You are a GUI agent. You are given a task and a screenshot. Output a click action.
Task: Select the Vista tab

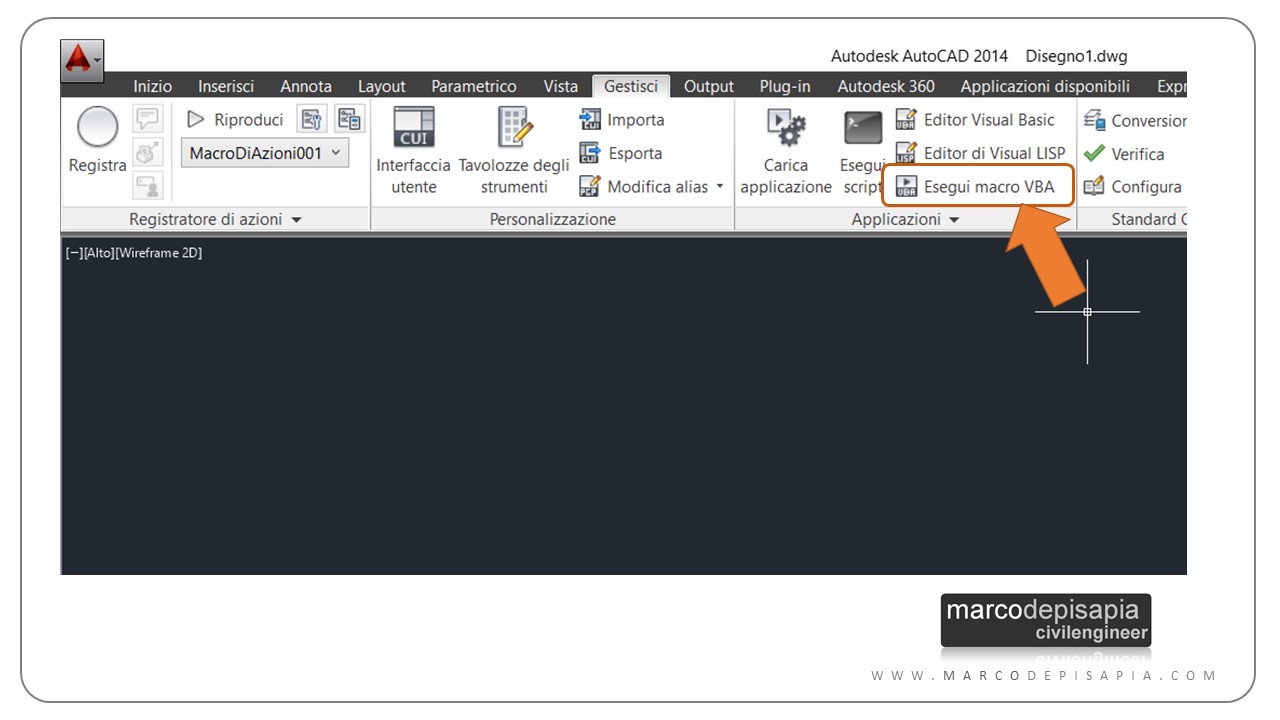tap(561, 86)
